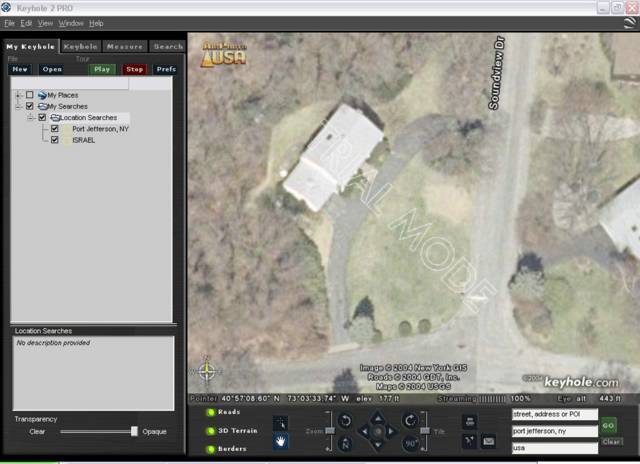Reset view to north-up
The image size is (640, 464).
[345, 443]
